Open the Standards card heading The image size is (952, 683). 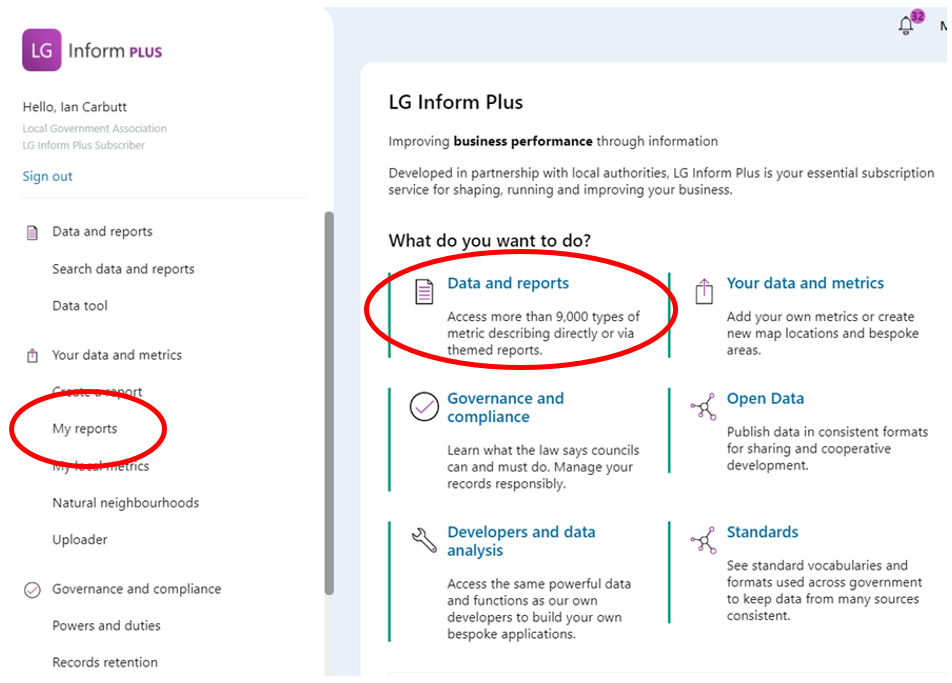click(x=762, y=532)
